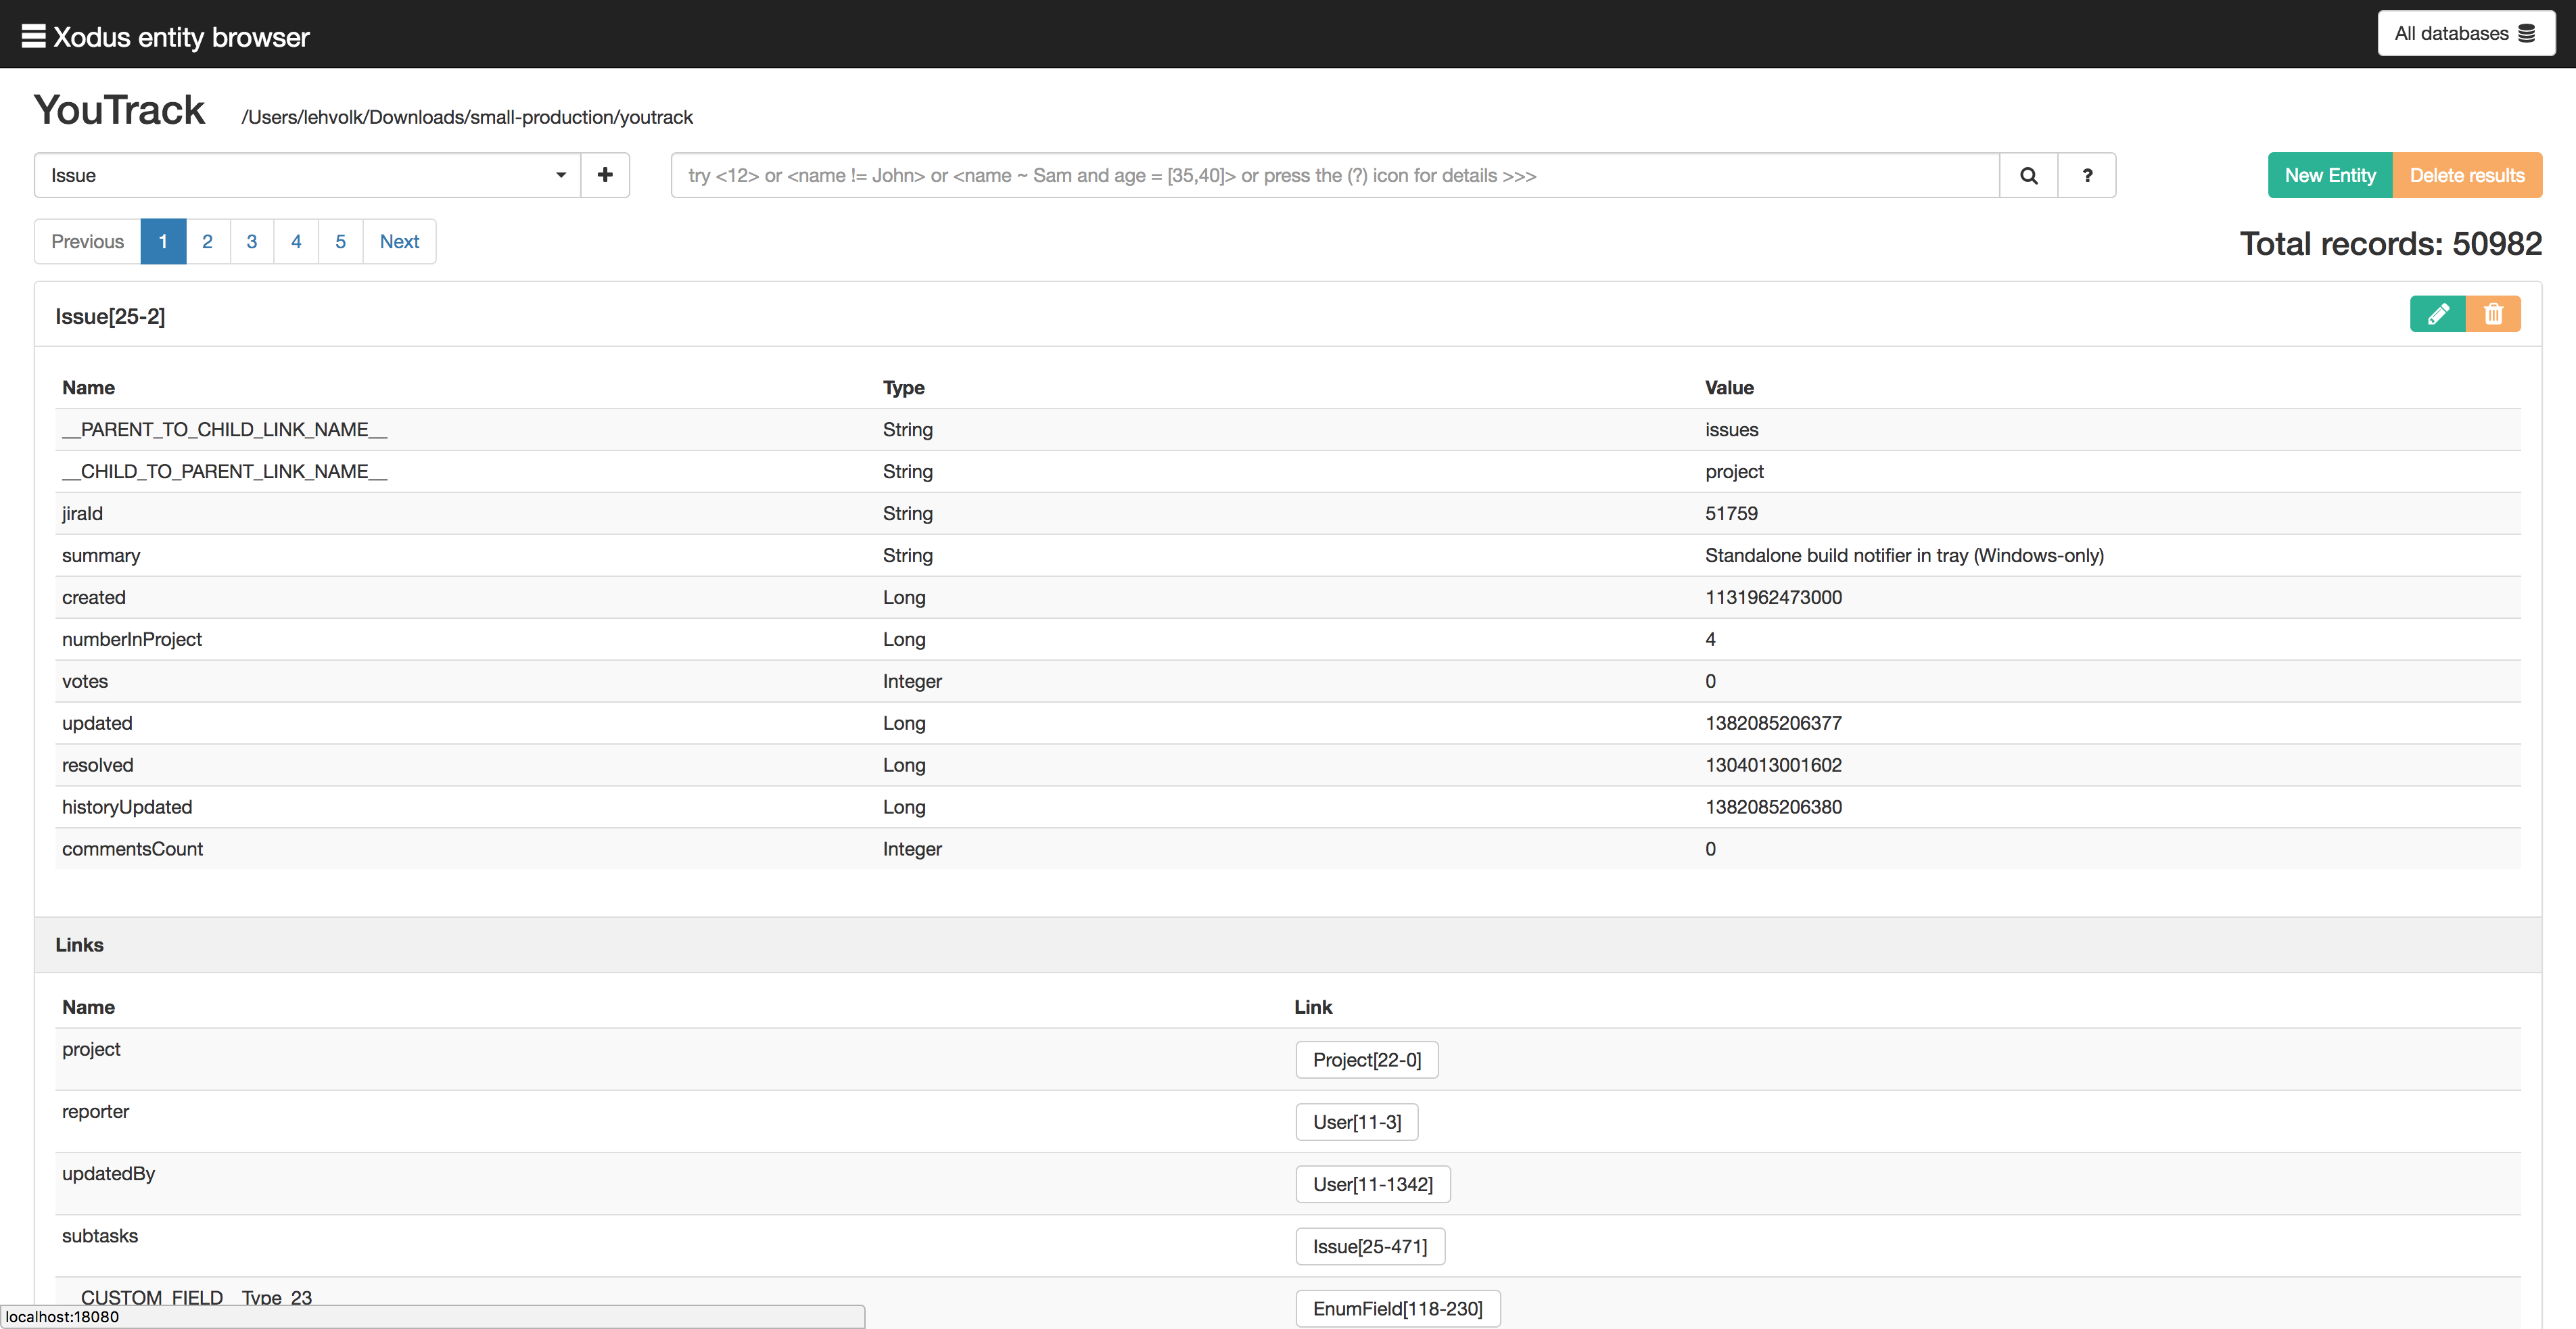Focus the entity search query field
2576x1329 pixels.
[x=1334, y=175]
